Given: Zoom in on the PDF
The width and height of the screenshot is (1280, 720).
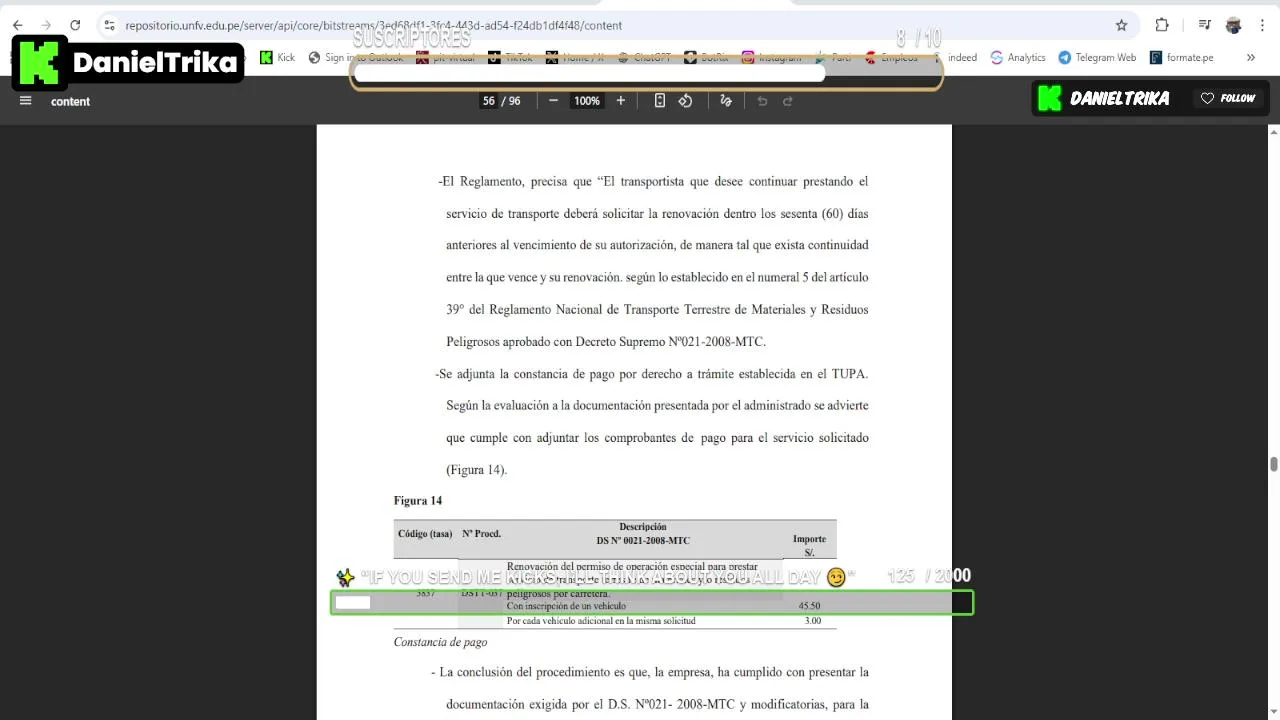Looking at the screenshot, I should click(x=620, y=100).
